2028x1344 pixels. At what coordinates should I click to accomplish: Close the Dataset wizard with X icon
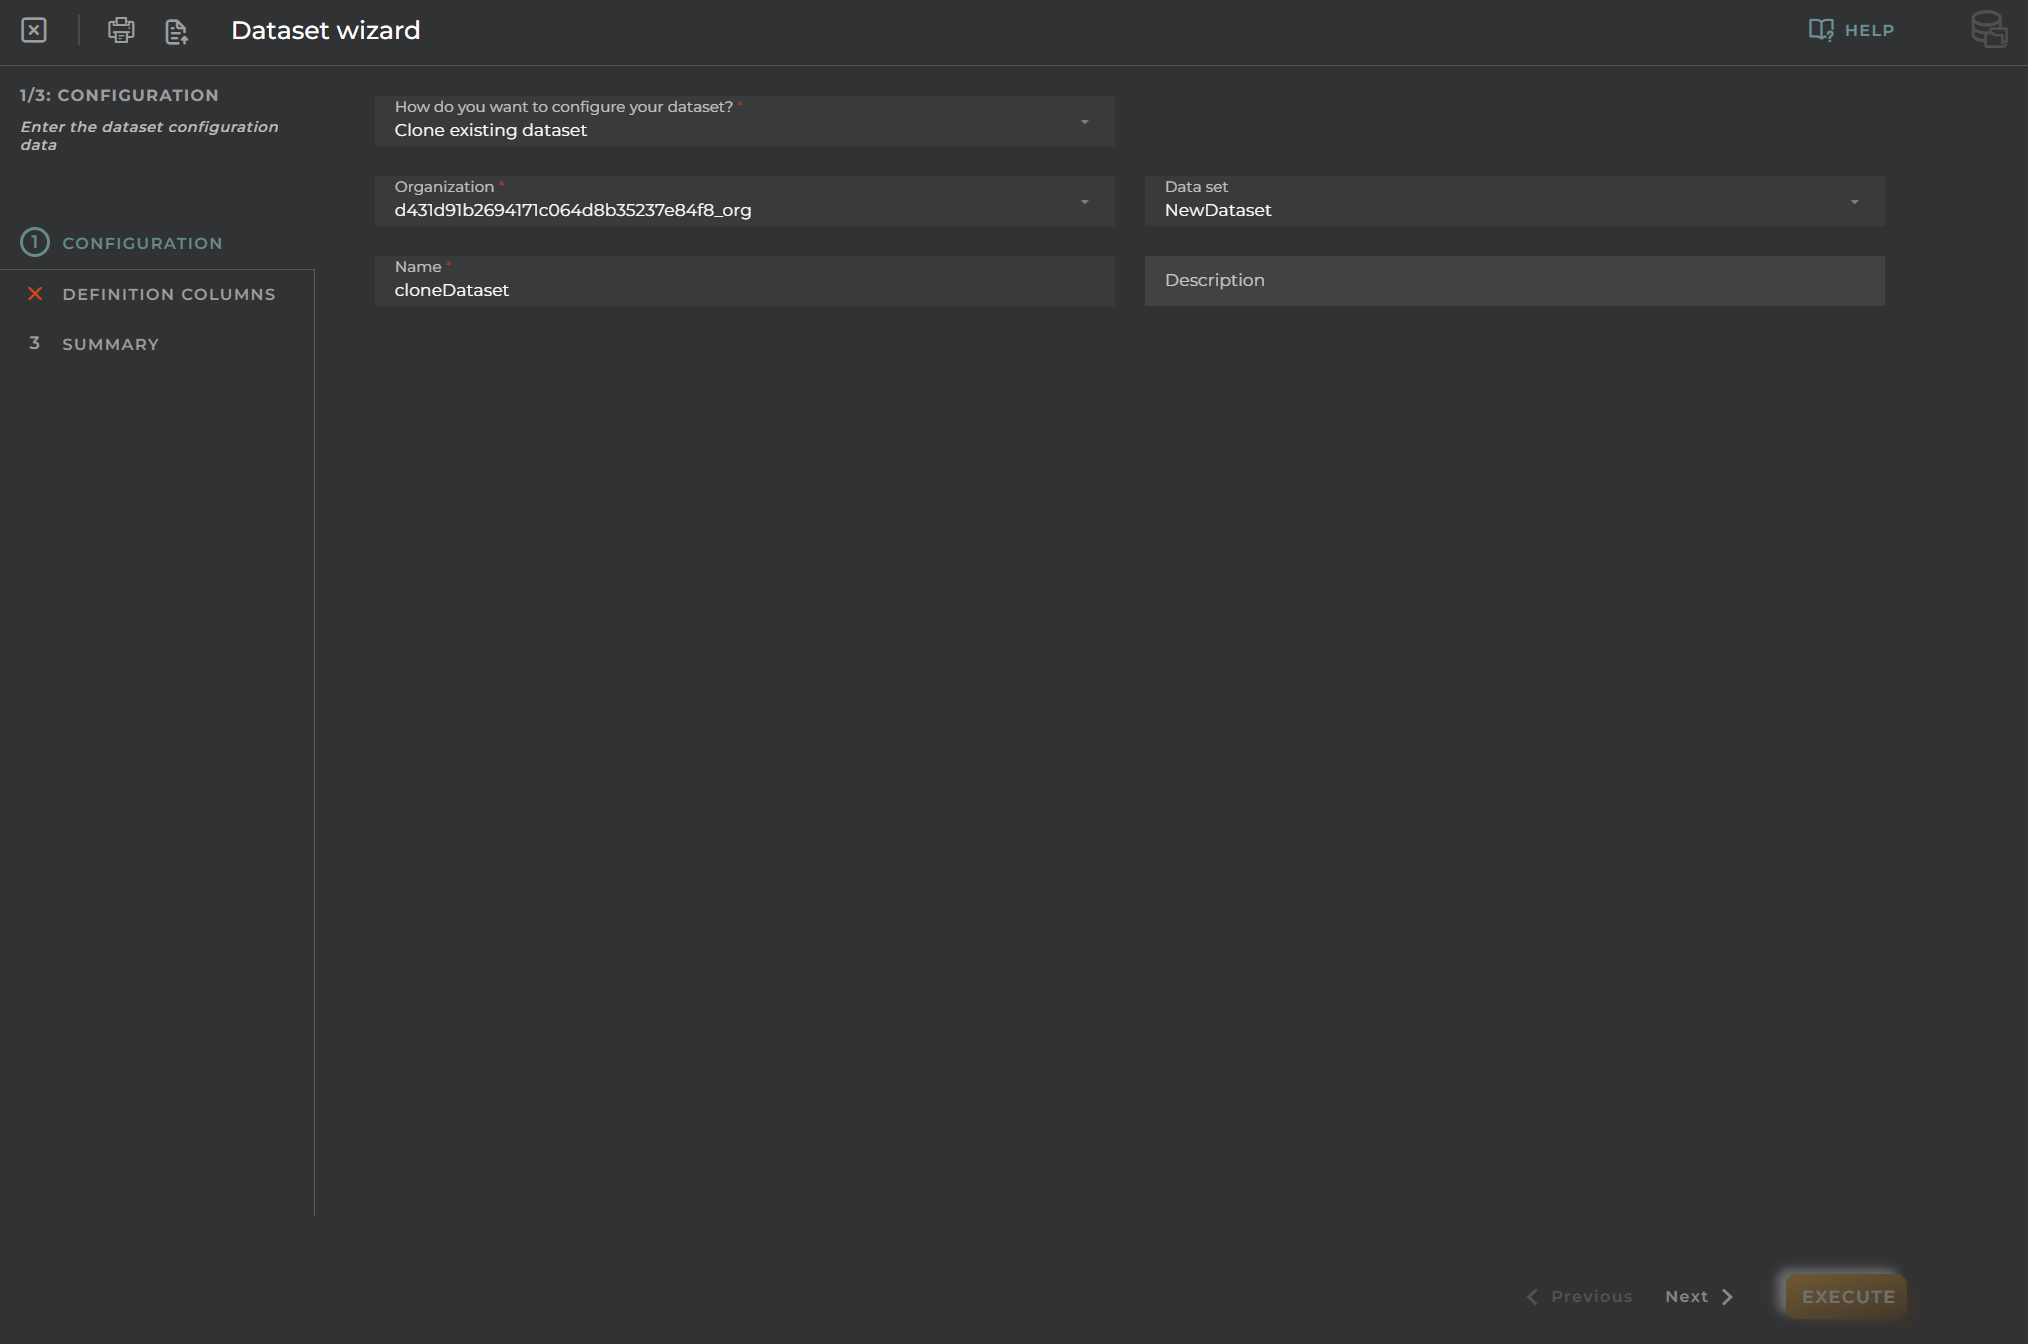click(x=34, y=30)
